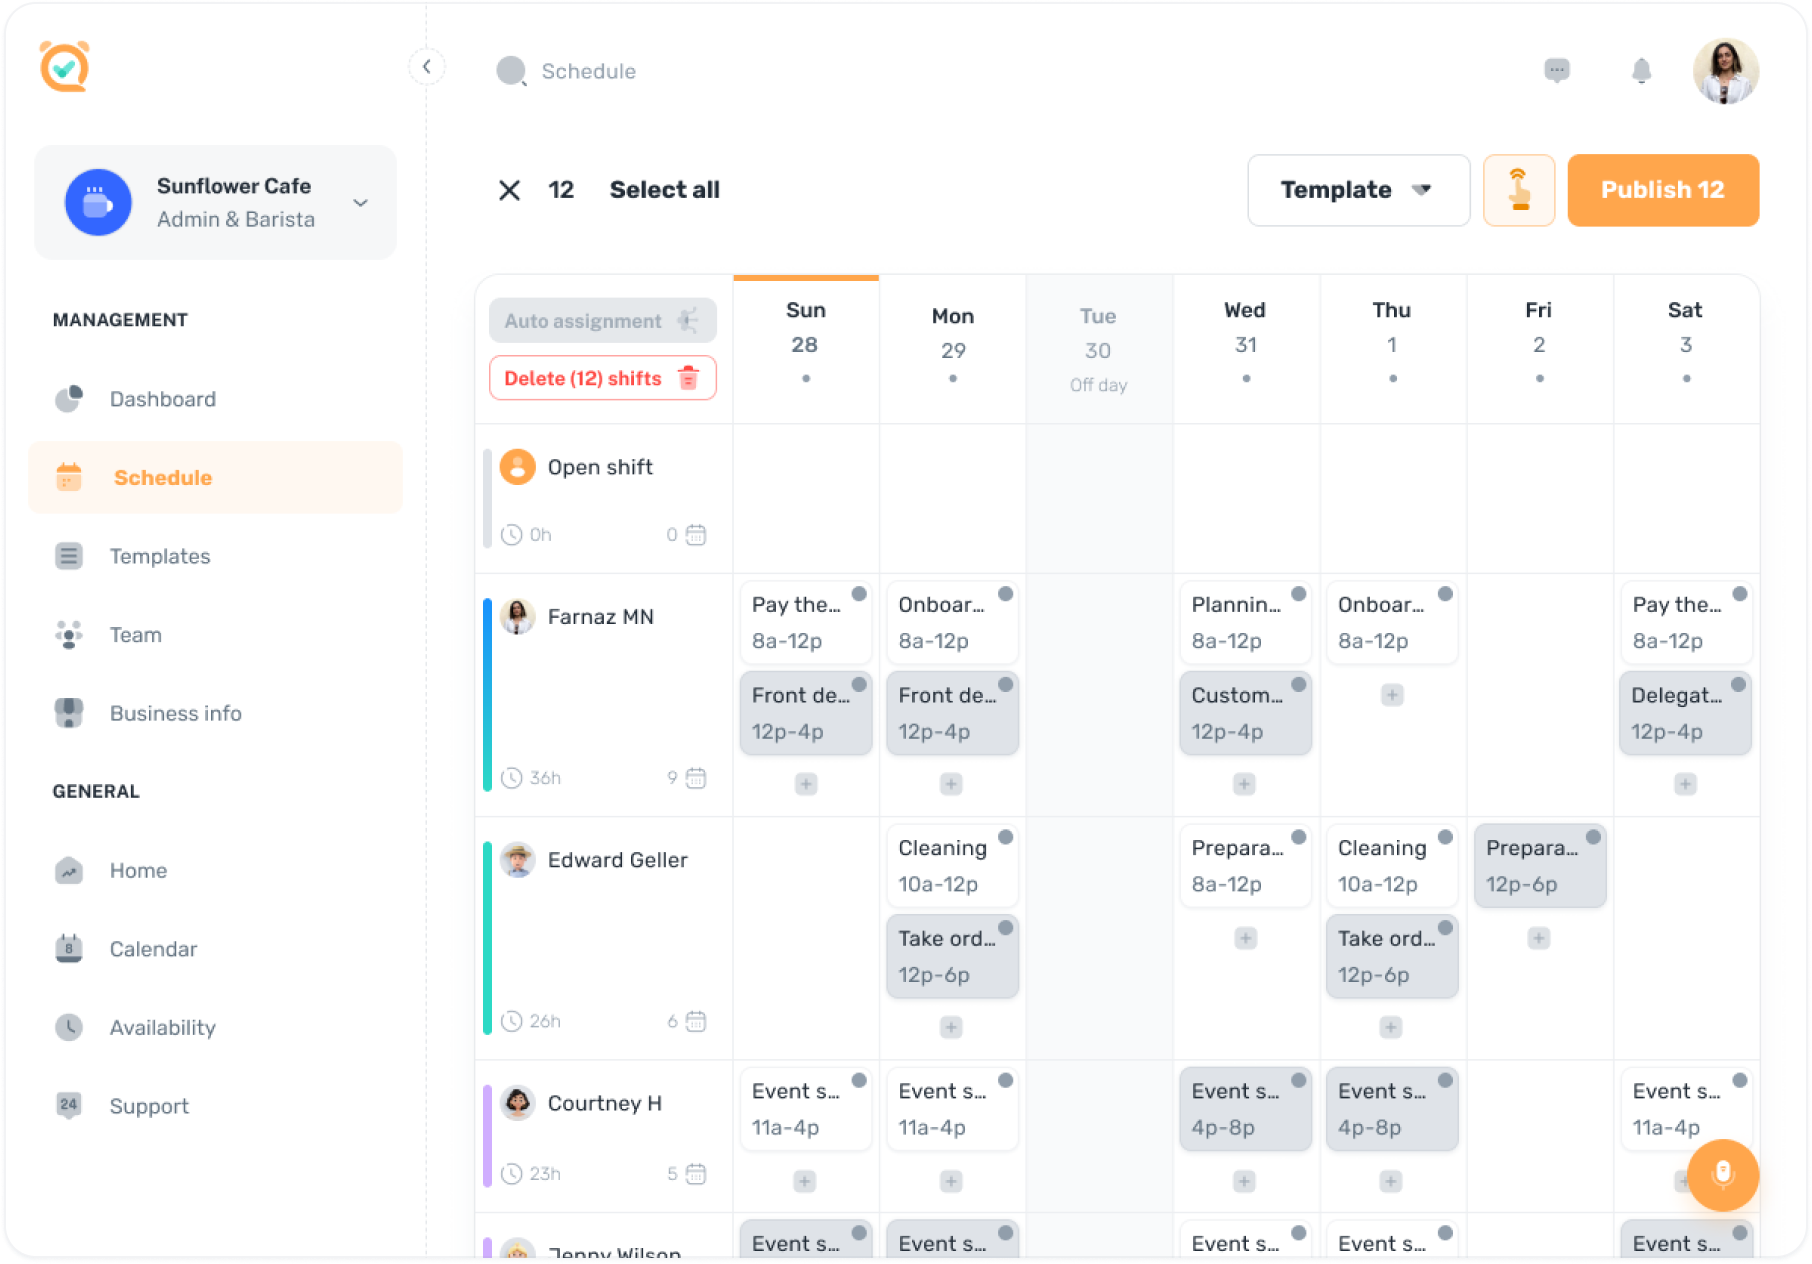Click the Publish 12 button
This screenshot has height=1264, width=1812.
(1662, 190)
